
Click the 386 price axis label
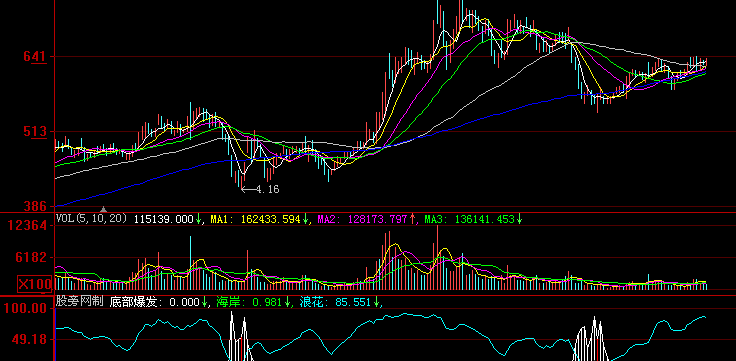[x=35, y=206]
